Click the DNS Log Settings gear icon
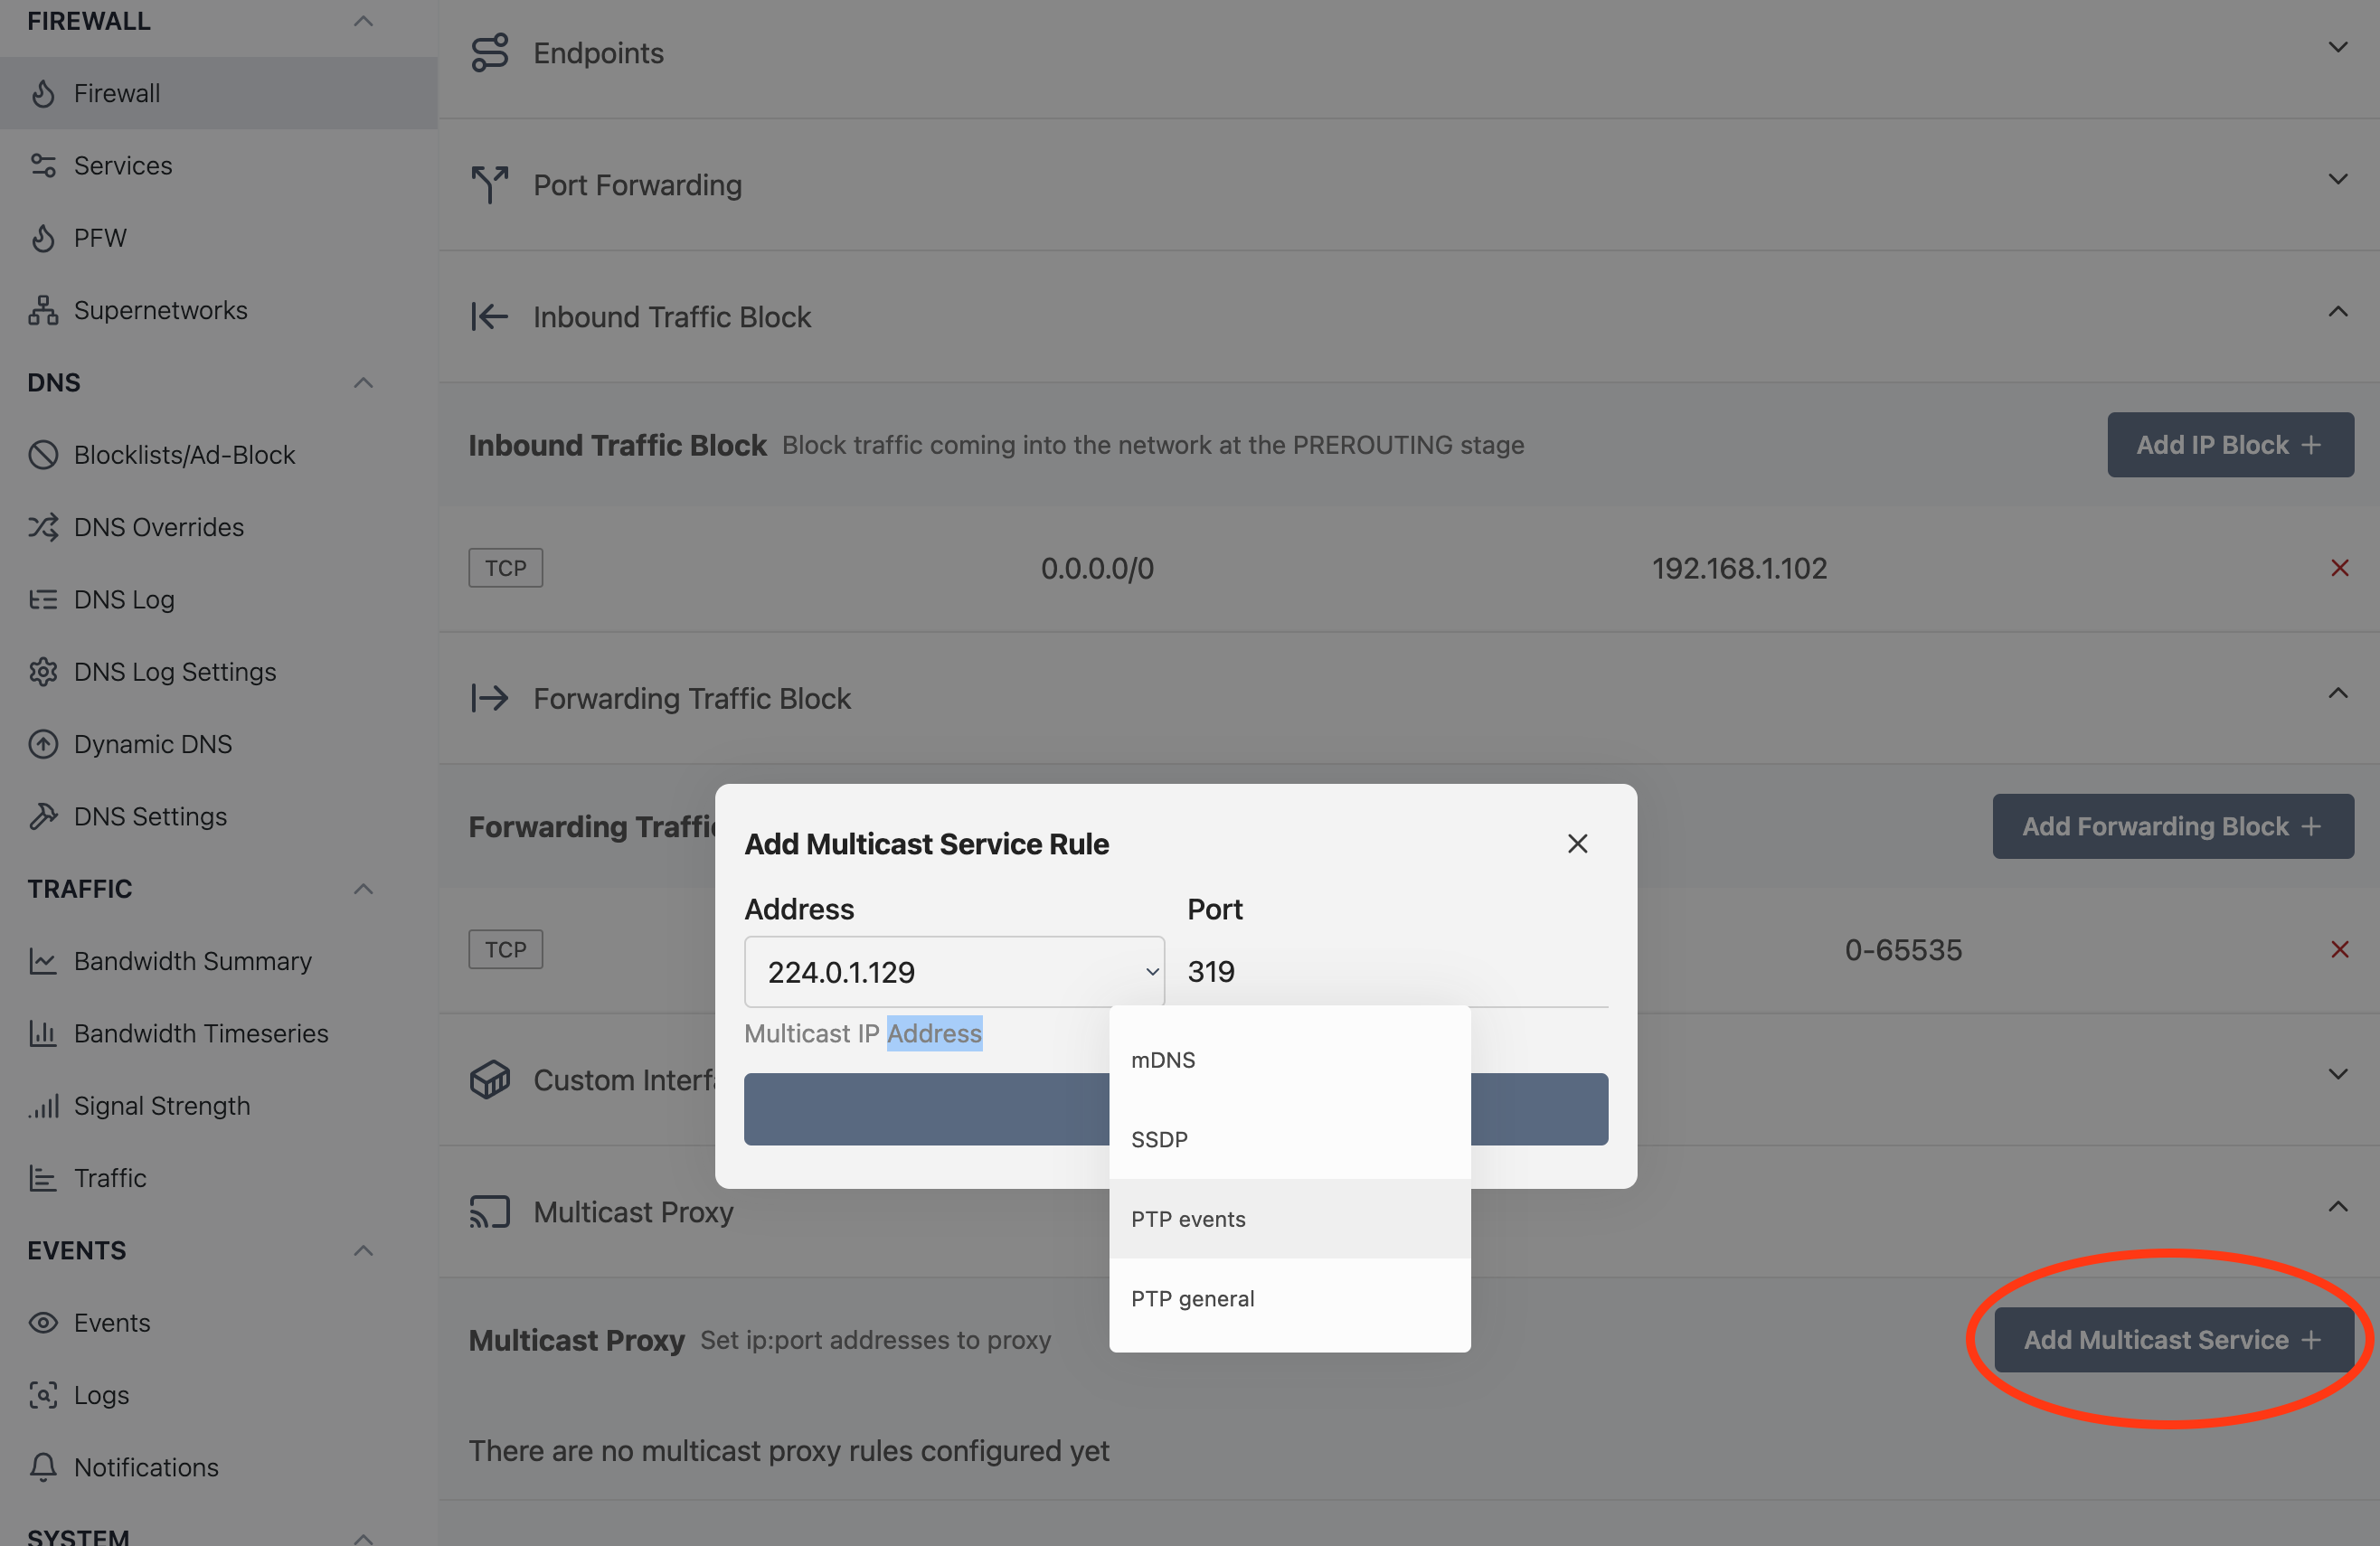Screen dimensions: 2380x1546 (43, 672)
